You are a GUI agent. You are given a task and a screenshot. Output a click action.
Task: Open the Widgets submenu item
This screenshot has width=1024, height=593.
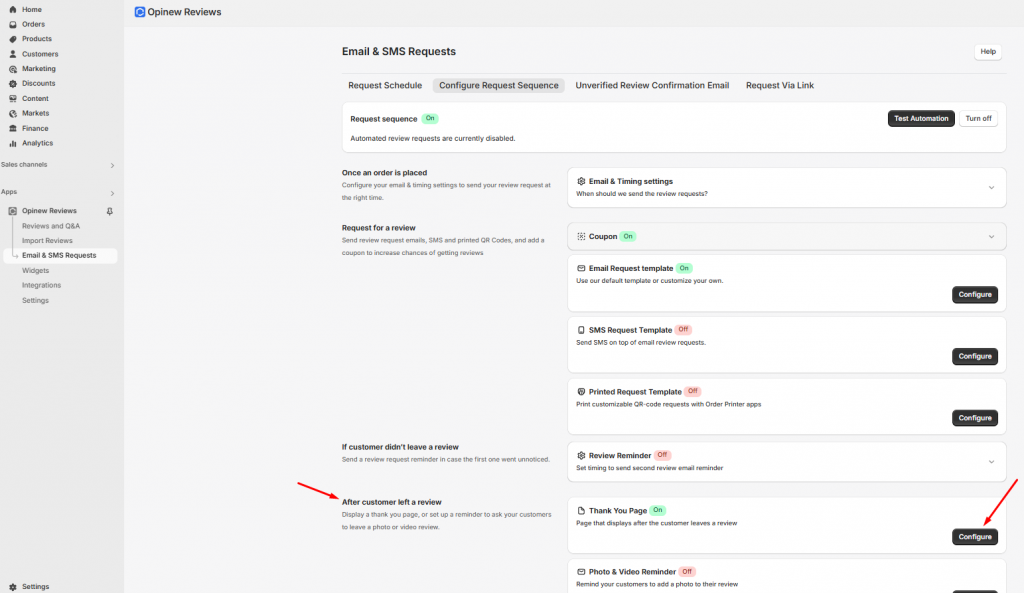pos(35,270)
